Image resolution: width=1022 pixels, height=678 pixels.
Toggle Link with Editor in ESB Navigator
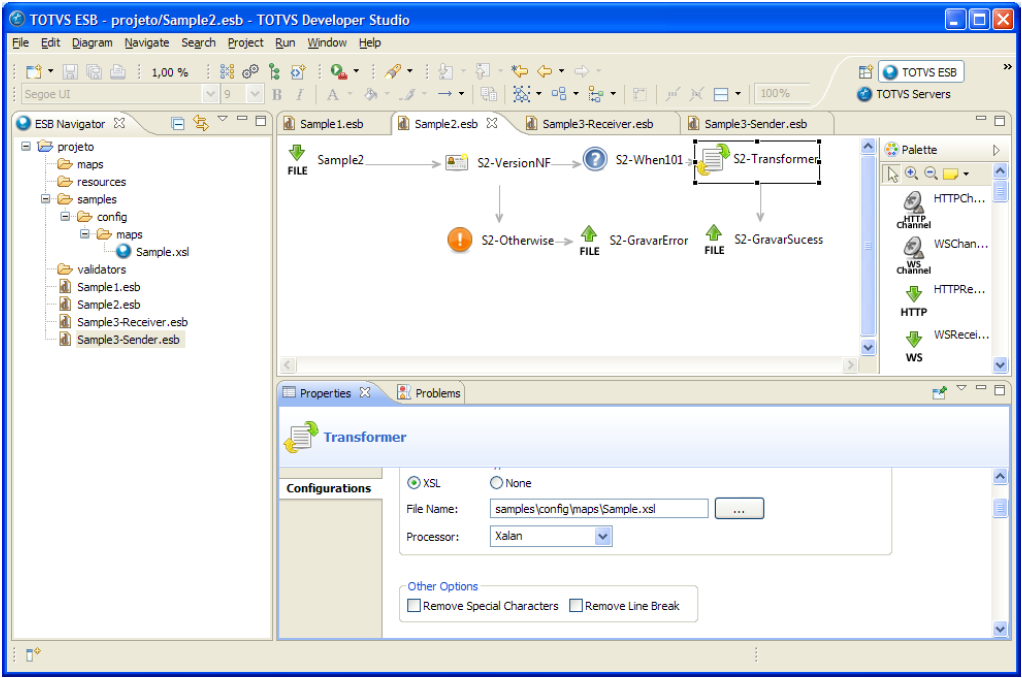201,123
